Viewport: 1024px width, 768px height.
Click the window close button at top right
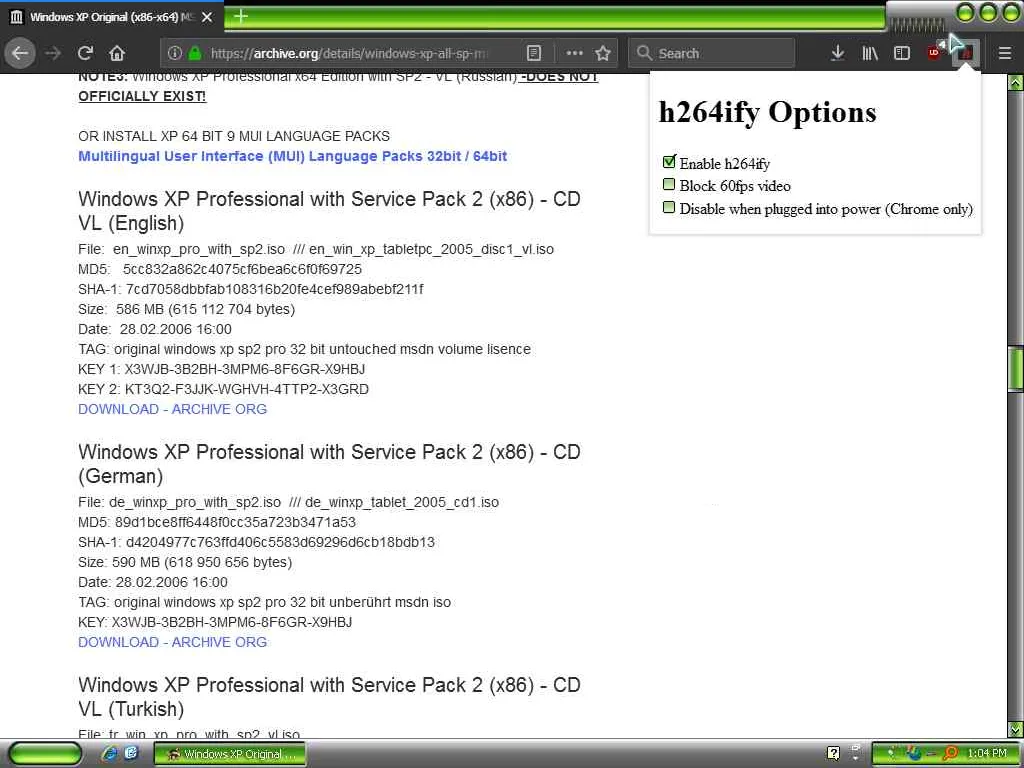tap(1010, 12)
